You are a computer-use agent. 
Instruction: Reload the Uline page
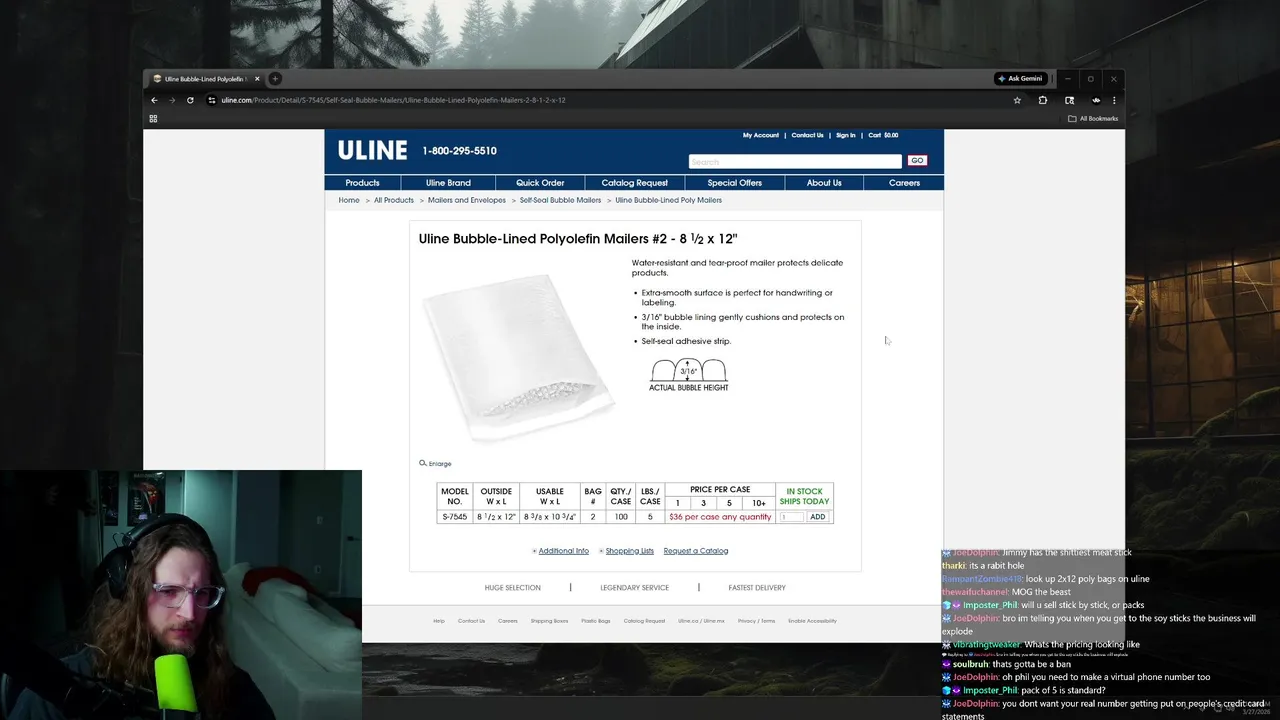190,100
